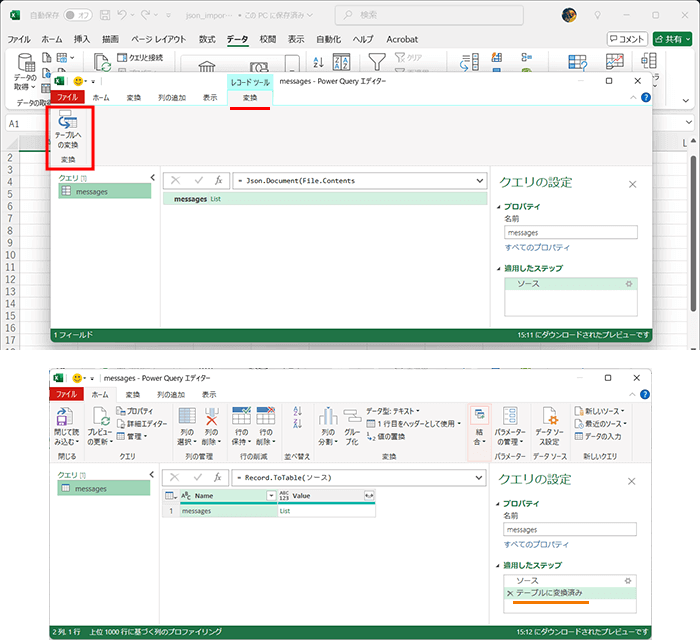The width and height of the screenshot is (700, 640).
Task: Expand the 新しいソース dropdown
Action: (600, 411)
